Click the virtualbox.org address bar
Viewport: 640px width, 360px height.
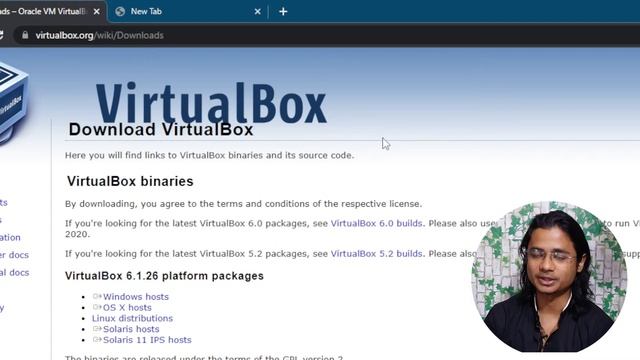pyautogui.click(x=327, y=35)
